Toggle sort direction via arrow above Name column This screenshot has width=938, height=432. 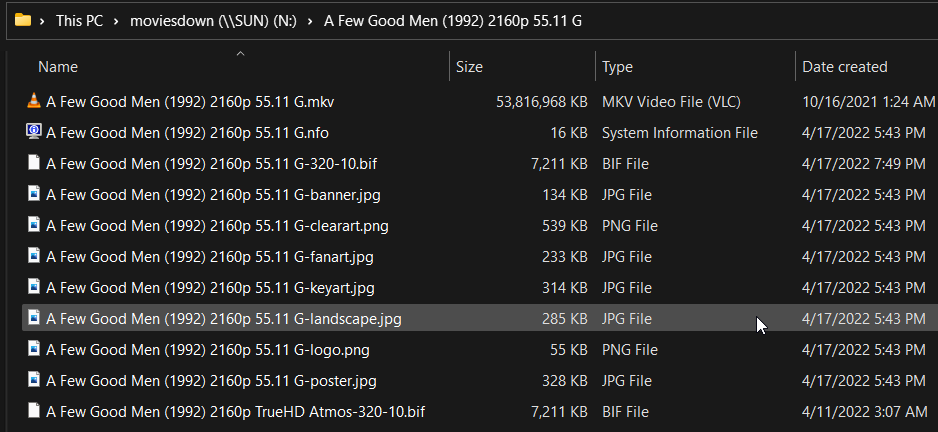pos(240,54)
